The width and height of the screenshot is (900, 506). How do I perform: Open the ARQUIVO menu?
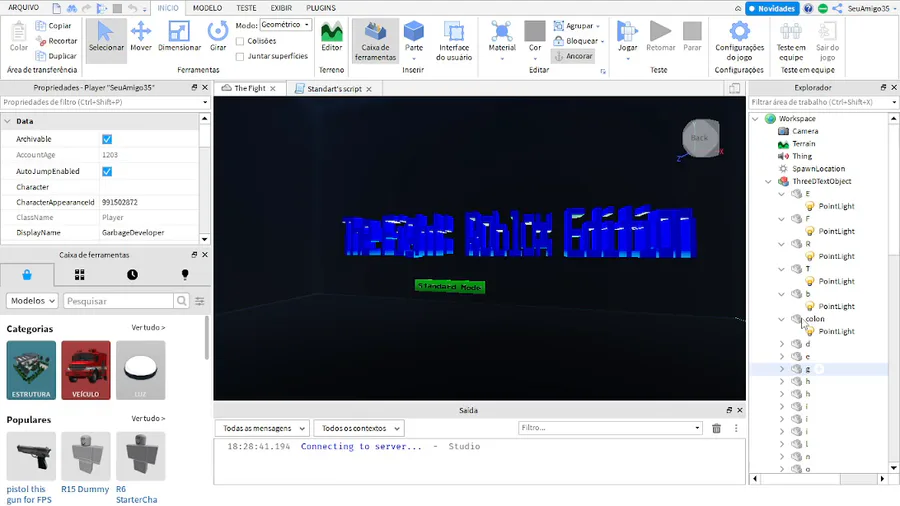pos(24,8)
